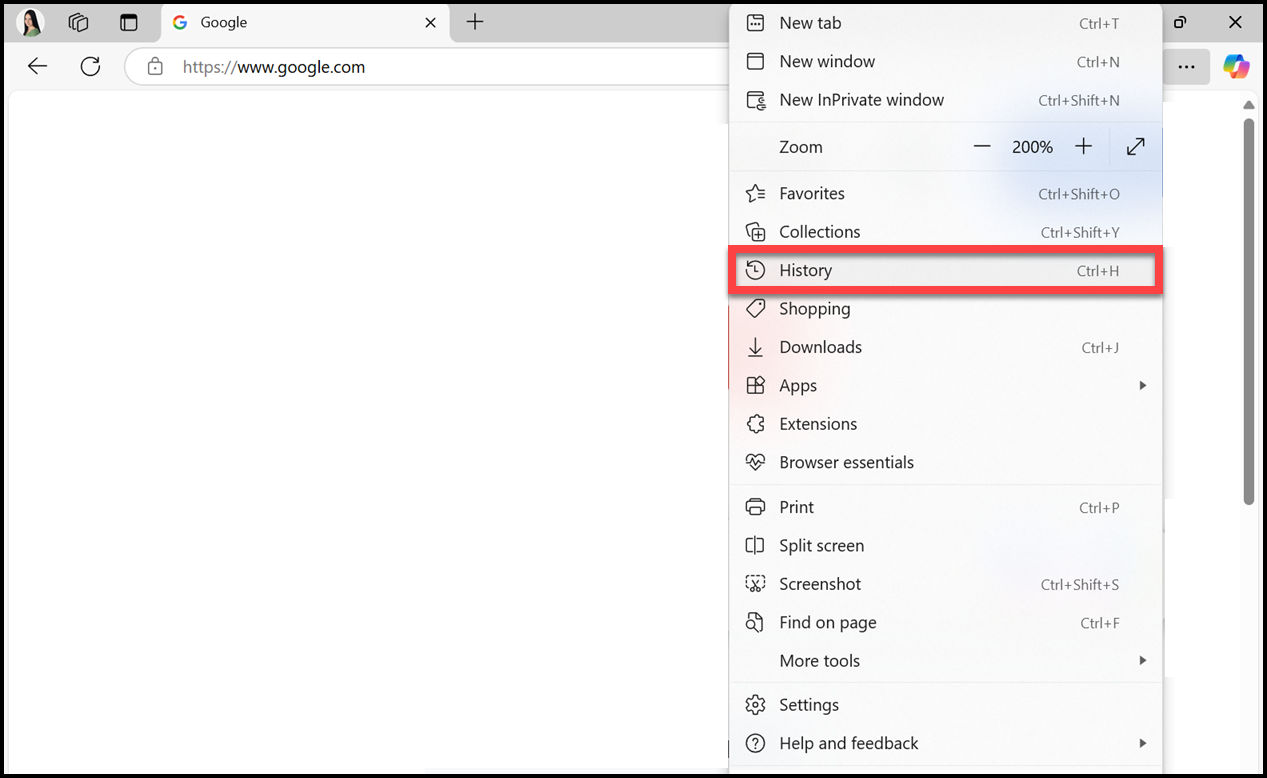Click the Extensions puzzle icon
The image size is (1267, 778).
[756, 424]
